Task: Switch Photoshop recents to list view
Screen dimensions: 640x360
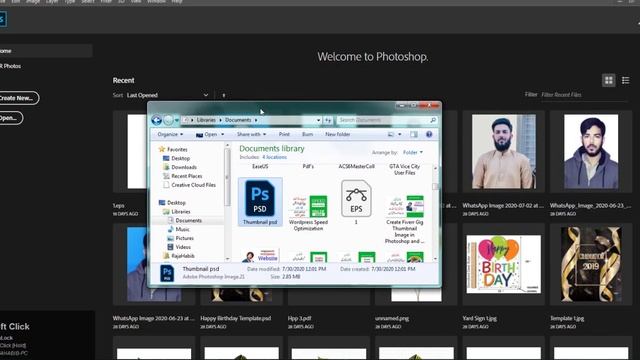Action: click(x=625, y=80)
